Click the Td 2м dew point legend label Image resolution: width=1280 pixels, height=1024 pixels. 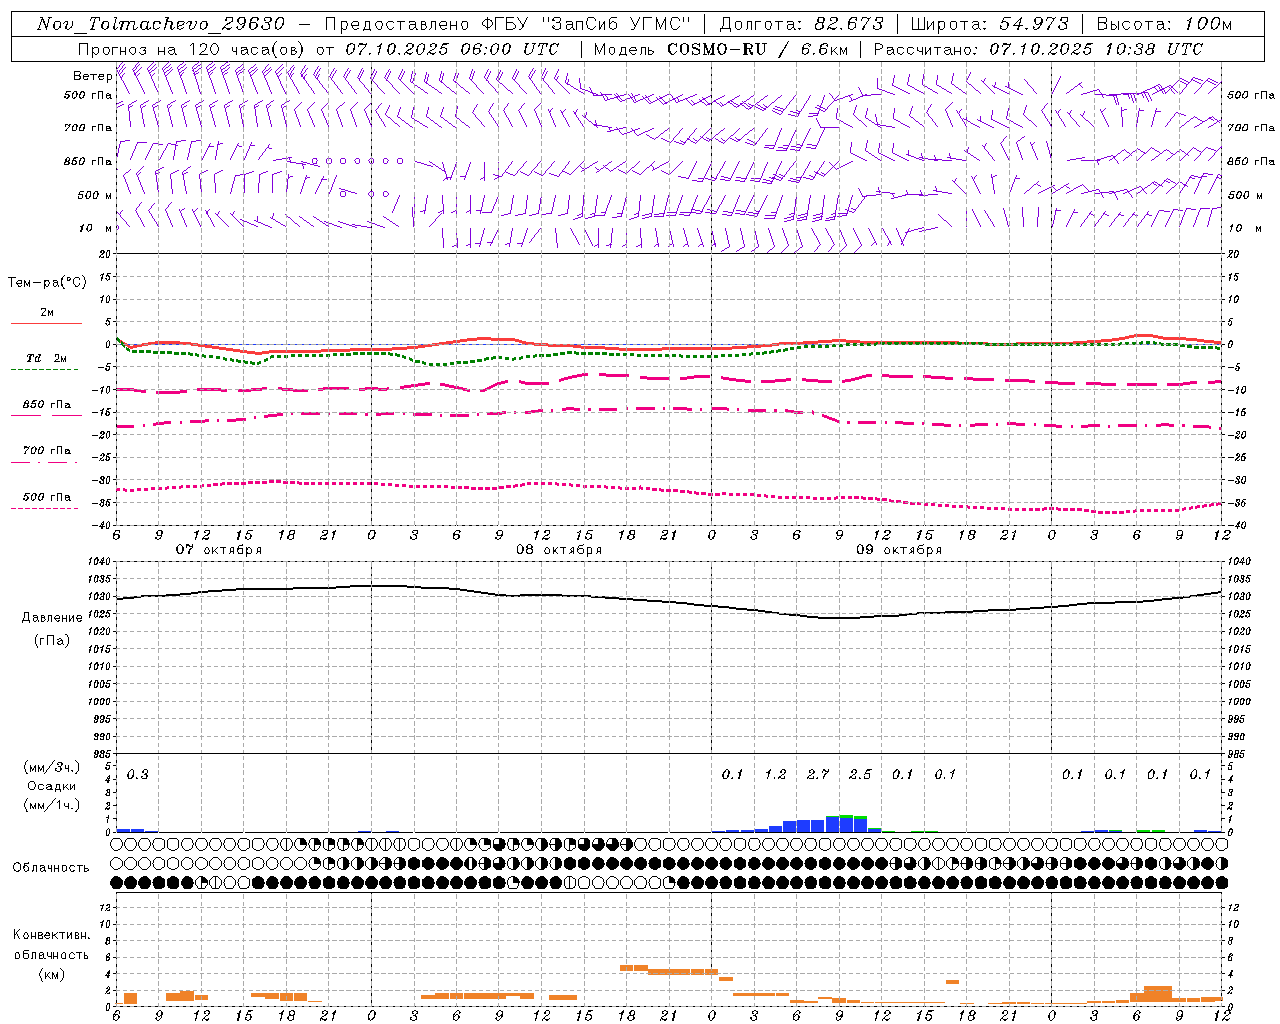pos(47,358)
